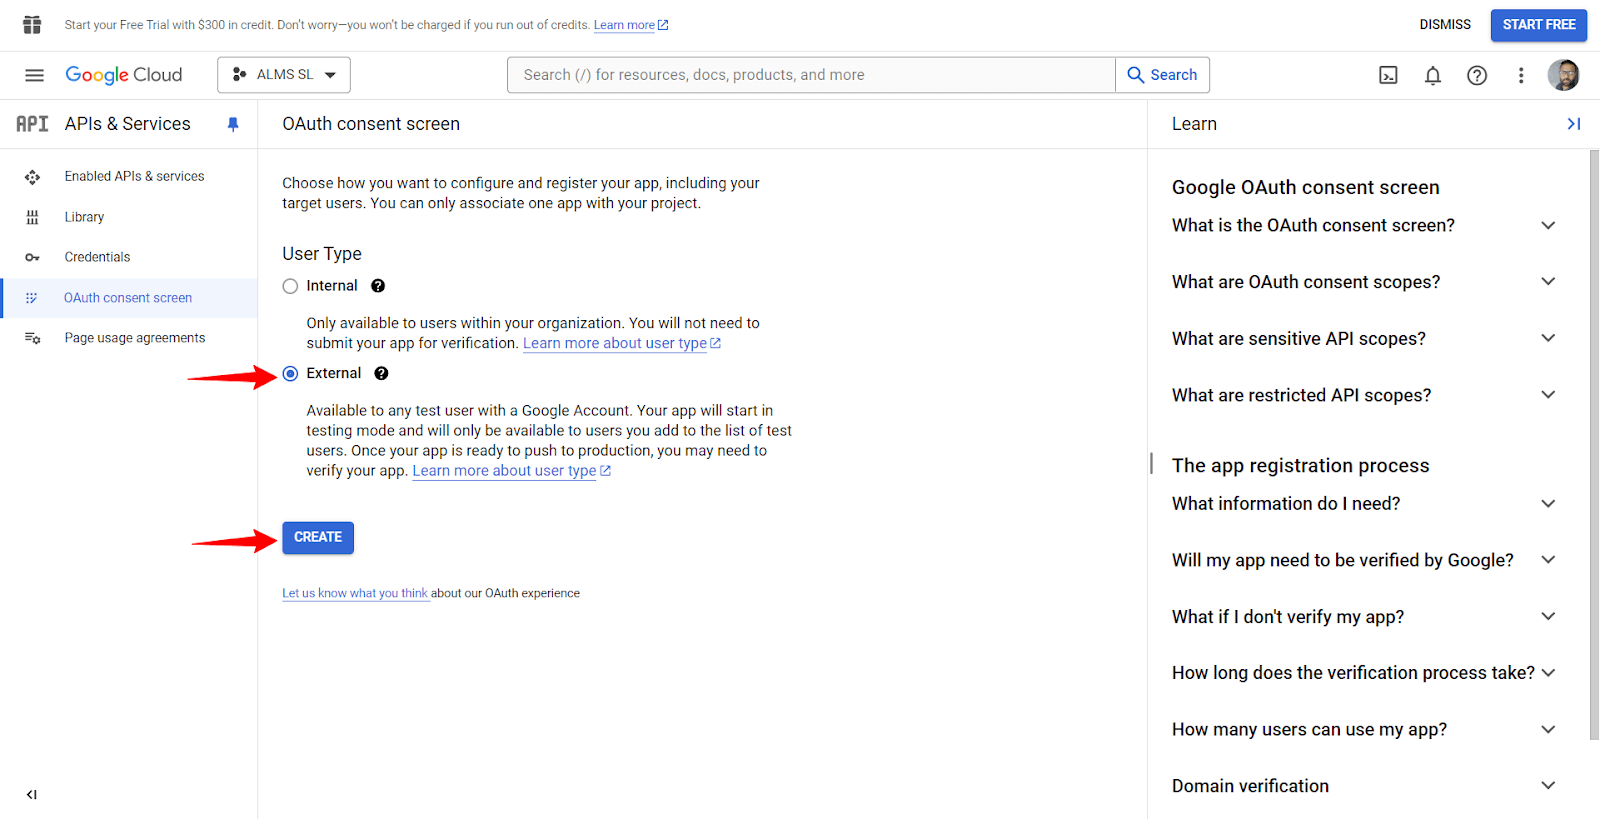Screen dimensions: 1600x819
Task: Collapse the left sidebar navigation
Action: point(32,794)
